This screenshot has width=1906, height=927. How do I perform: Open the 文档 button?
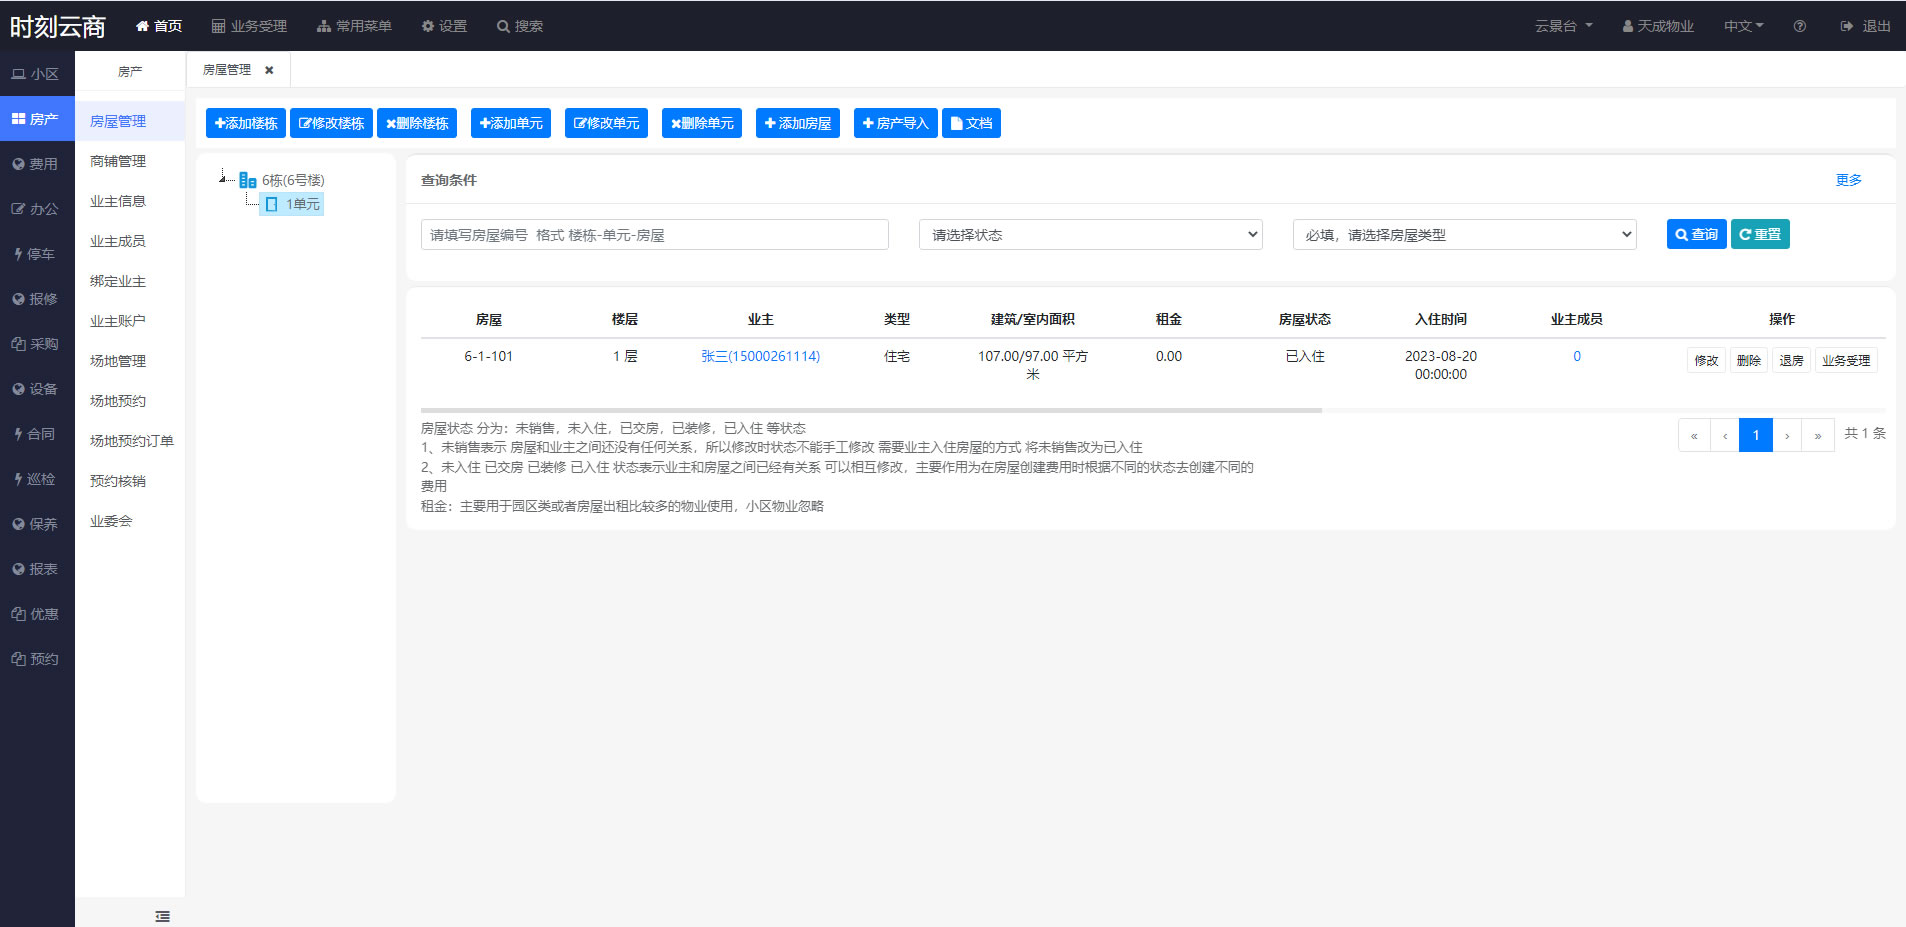click(971, 123)
